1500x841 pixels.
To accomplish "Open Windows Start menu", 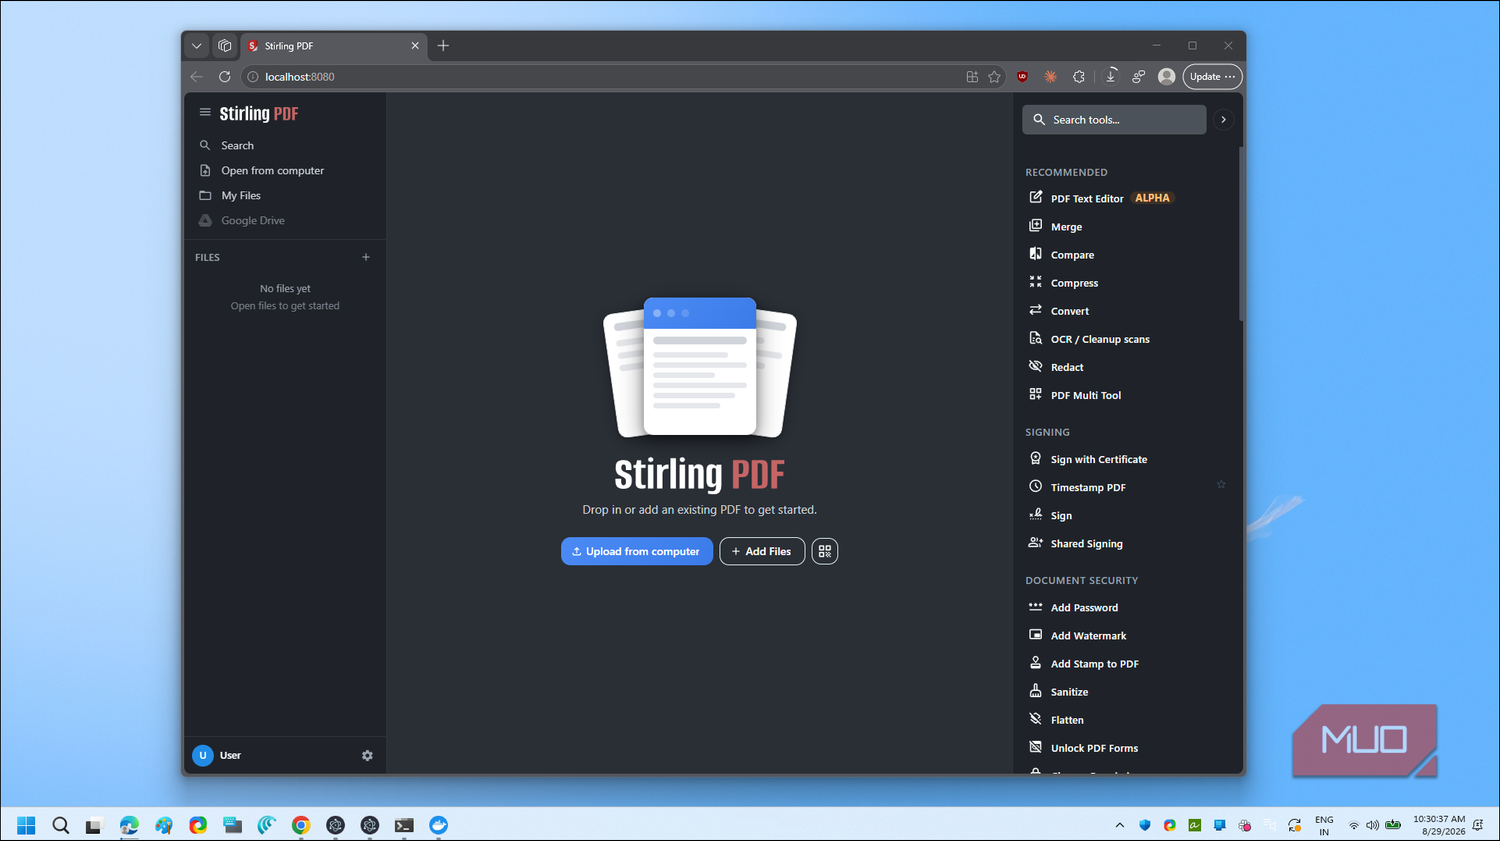I will 26,825.
